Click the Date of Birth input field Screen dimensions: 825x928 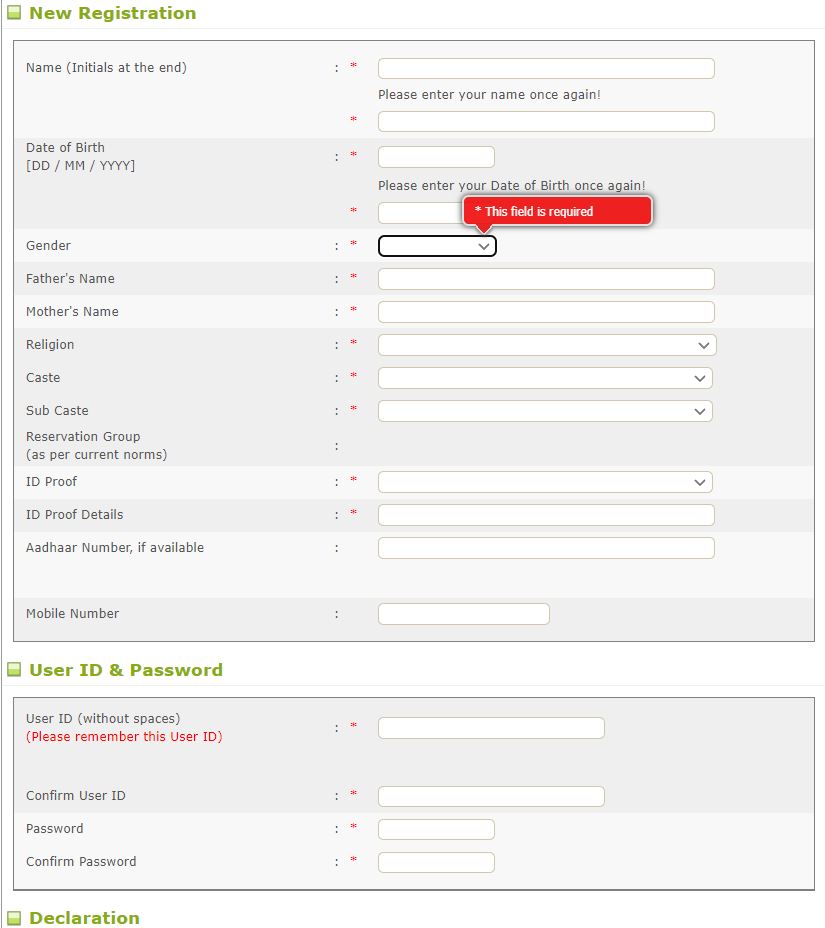[x=436, y=156]
